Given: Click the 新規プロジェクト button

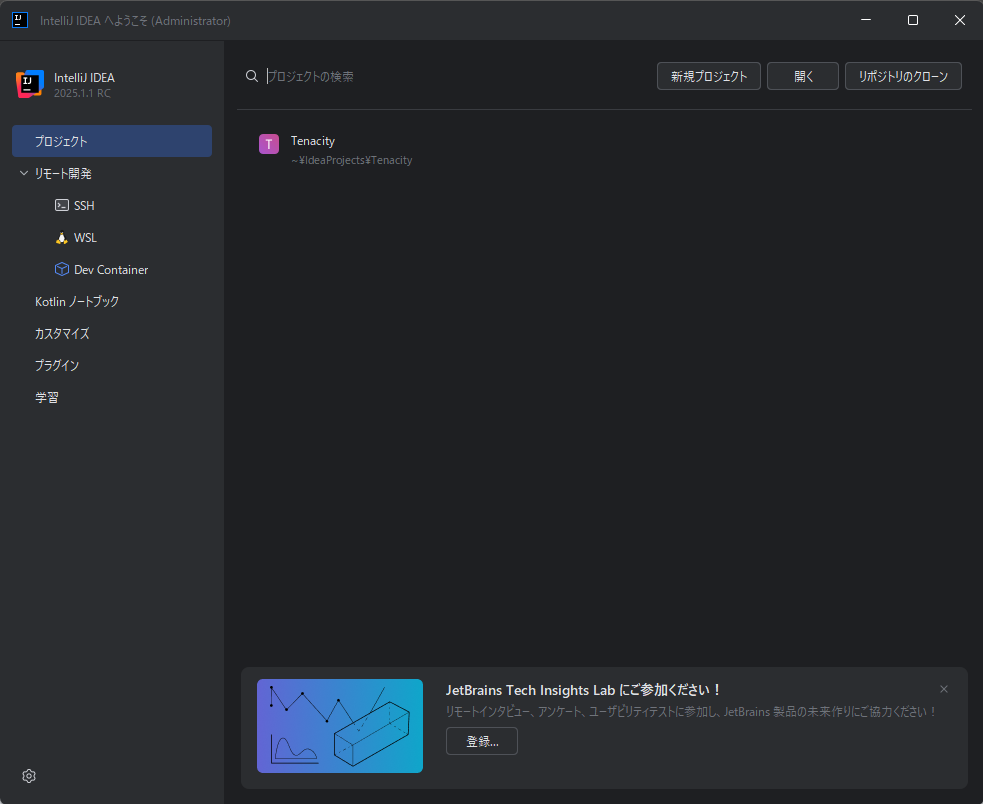Looking at the screenshot, I should point(708,76).
